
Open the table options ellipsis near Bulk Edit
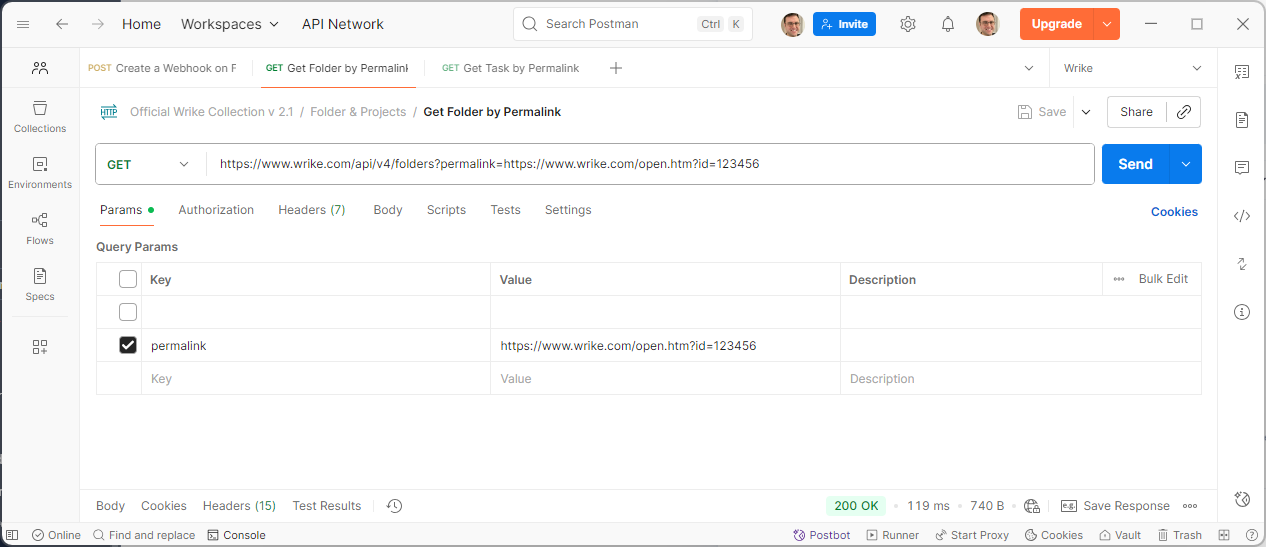coord(1119,279)
